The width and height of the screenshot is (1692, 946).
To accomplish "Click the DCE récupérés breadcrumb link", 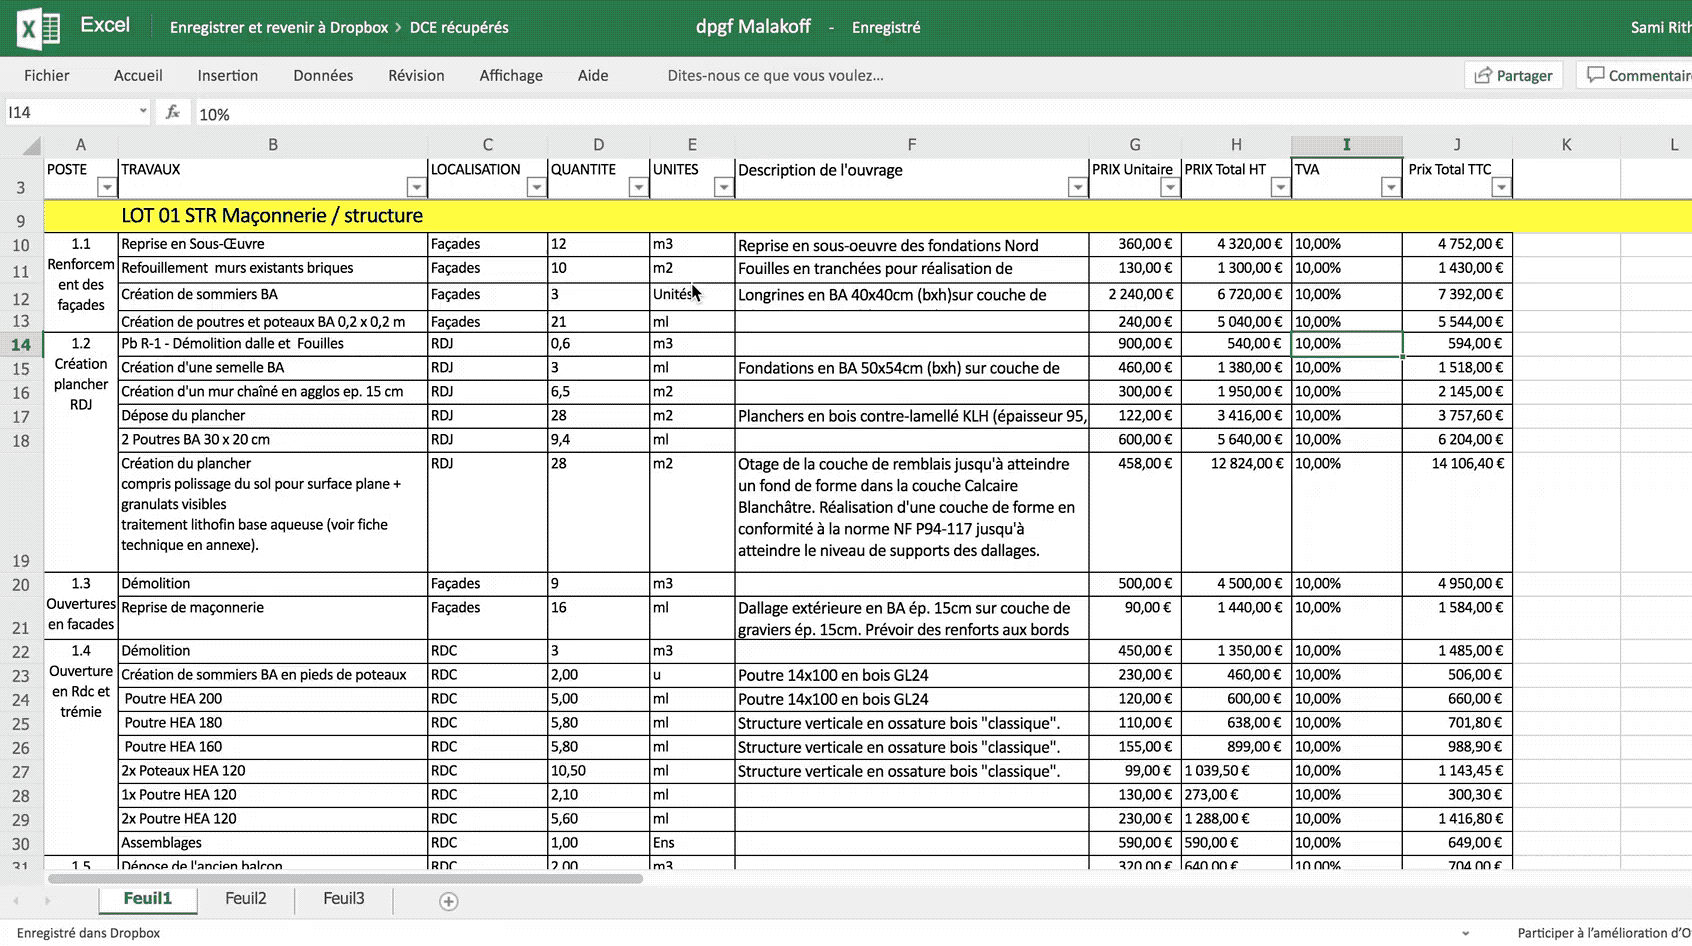I will point(459,28).
